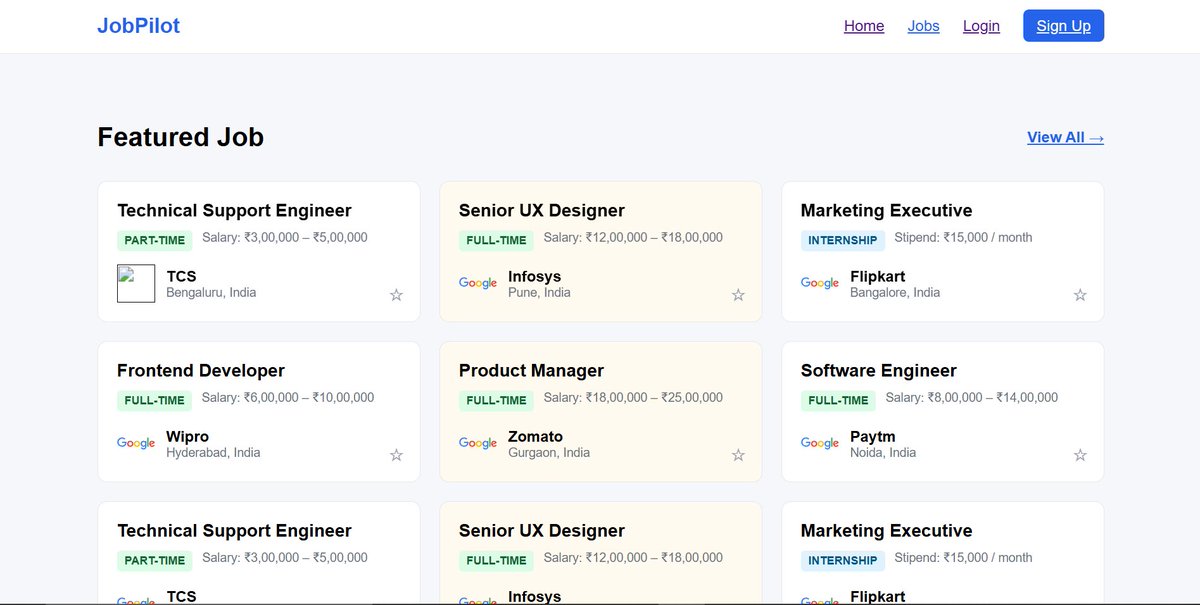Click the star beside Bangalore, India
This screenshot has width=1200, height=605.
[1080, 295]
